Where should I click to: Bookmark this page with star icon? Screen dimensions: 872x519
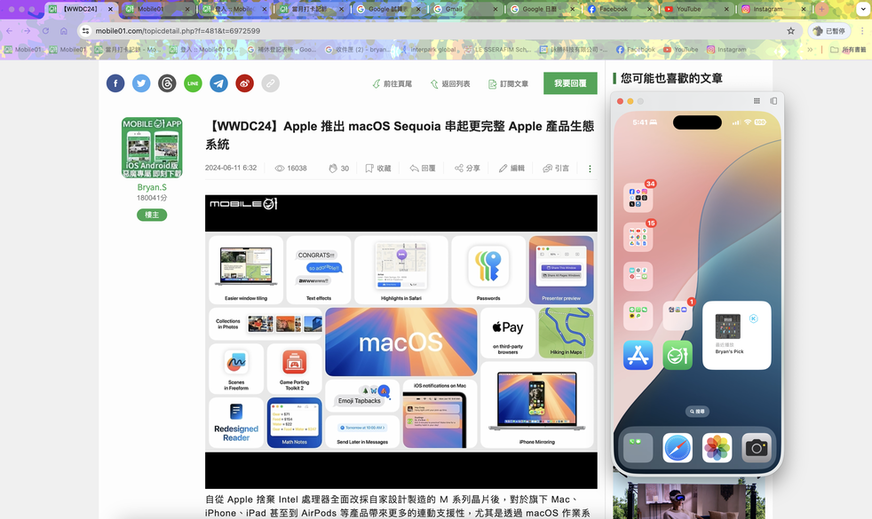(791, 31)
